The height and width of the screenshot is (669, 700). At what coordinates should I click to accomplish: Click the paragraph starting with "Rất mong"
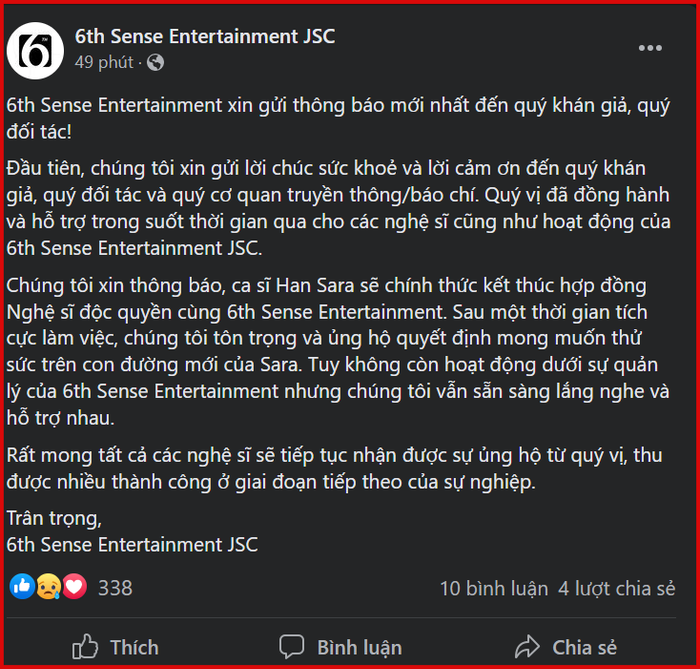(330, 471)
